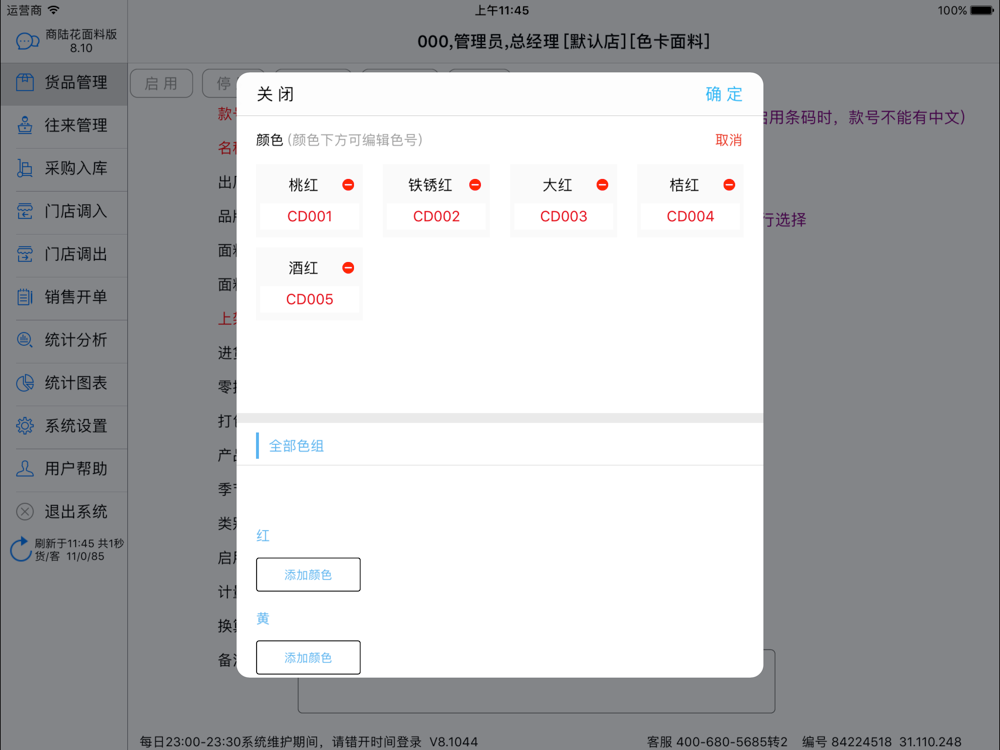Click the 启用 button behind dialog
This screenshot has width=1000, height=750.
(161, 84)
